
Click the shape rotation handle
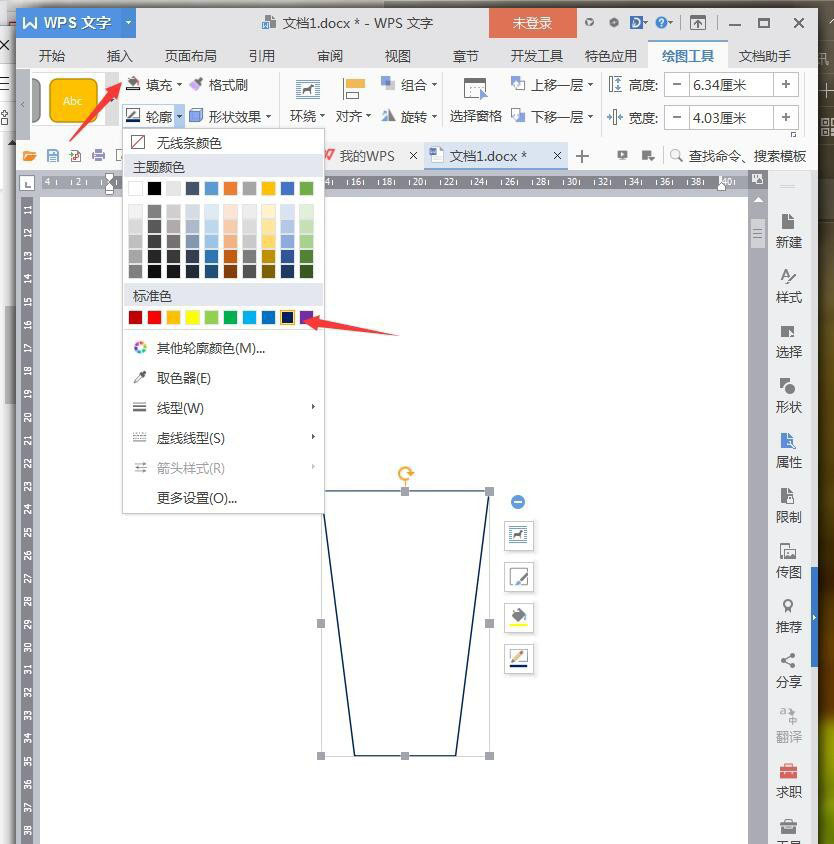point(405,474)
